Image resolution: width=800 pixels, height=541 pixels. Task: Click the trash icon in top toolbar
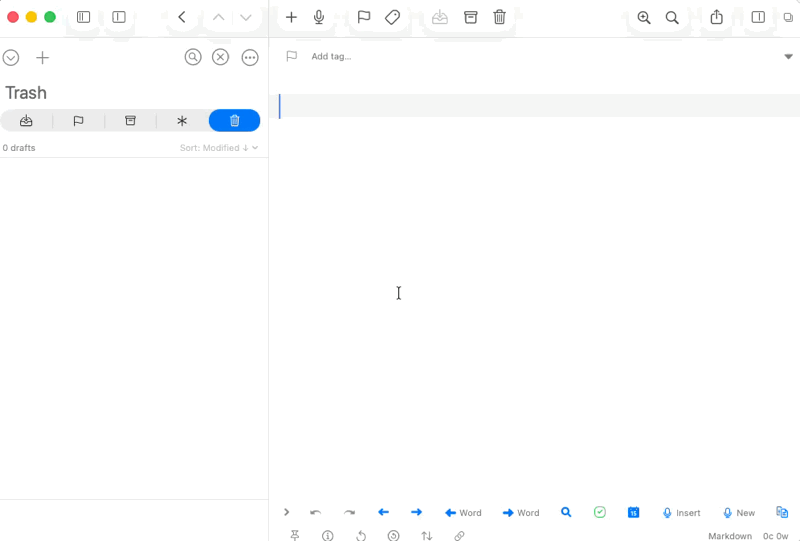pyautogui.click(x=499, y=17)
